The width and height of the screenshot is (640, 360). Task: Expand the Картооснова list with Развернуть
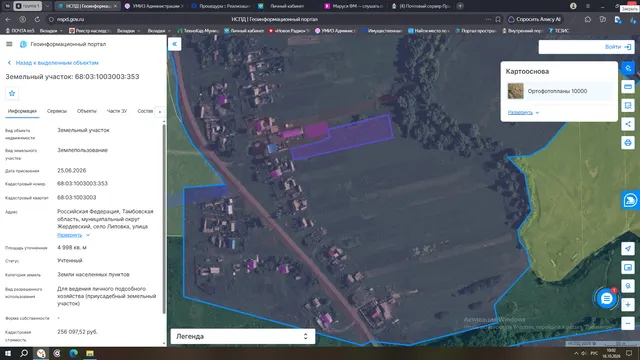[523, 113]
